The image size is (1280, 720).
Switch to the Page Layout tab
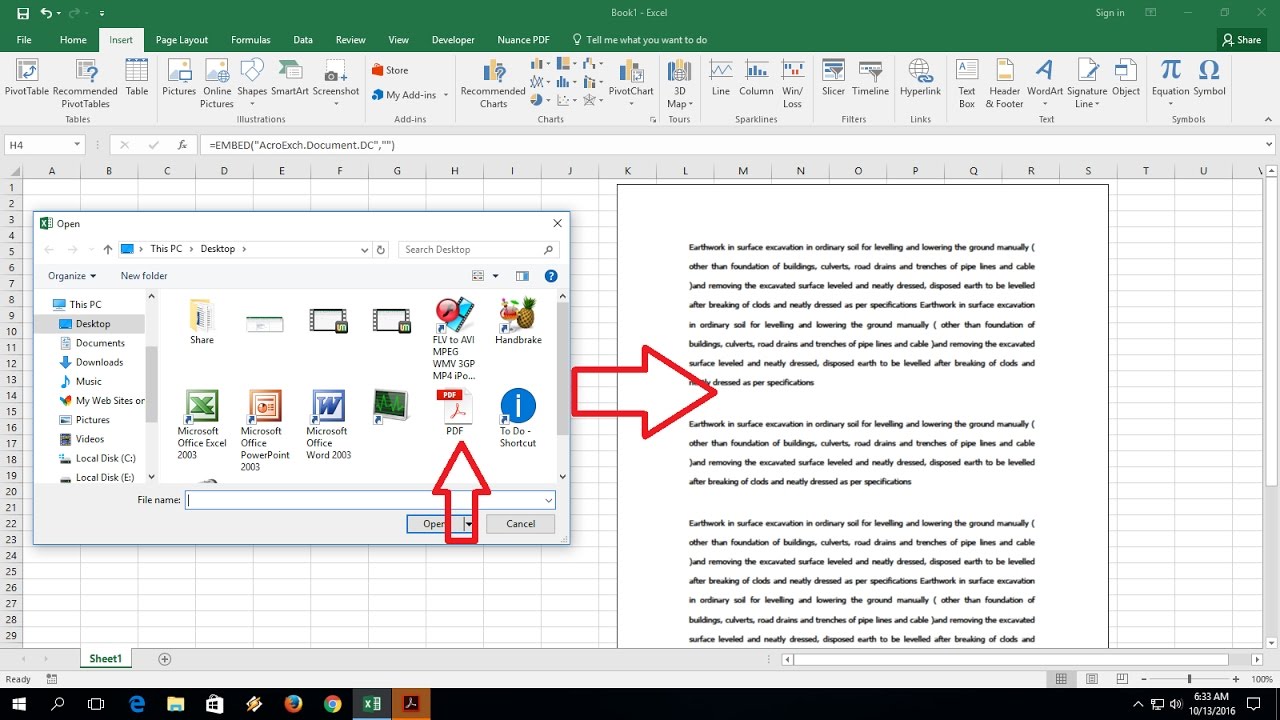tap(182, 40)
